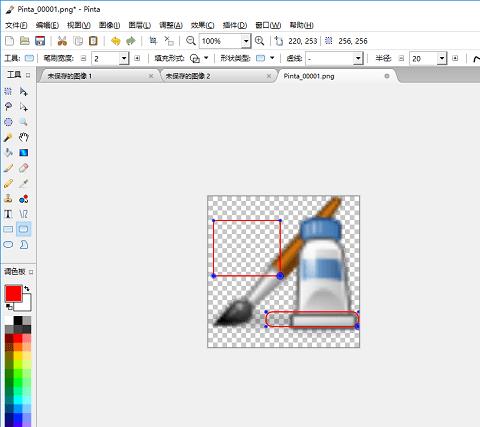The width and height of the screenshot is (480, 427).
Task: Select the Recolor tool
Action: tap(23, 199)
